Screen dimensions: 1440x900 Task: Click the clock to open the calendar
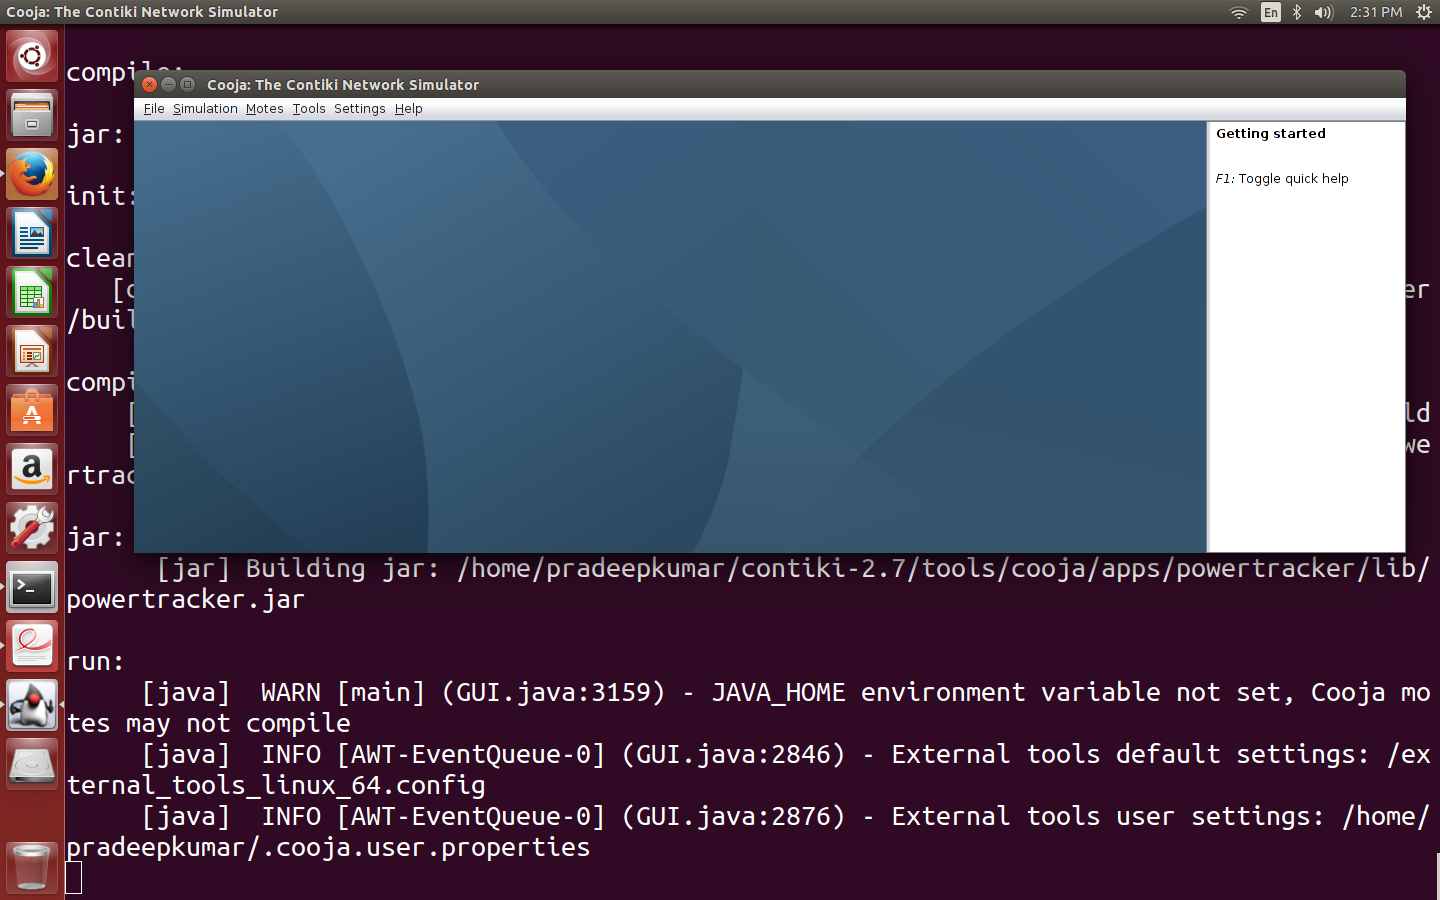[x=1375, y=12]
